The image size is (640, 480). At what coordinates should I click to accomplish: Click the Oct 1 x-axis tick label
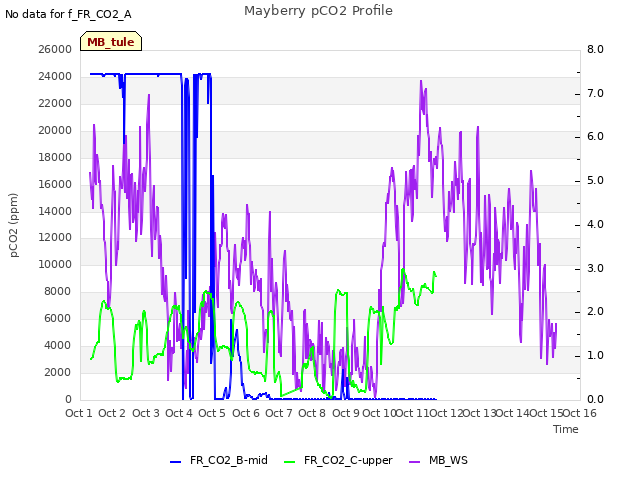[x=79, y=413]
